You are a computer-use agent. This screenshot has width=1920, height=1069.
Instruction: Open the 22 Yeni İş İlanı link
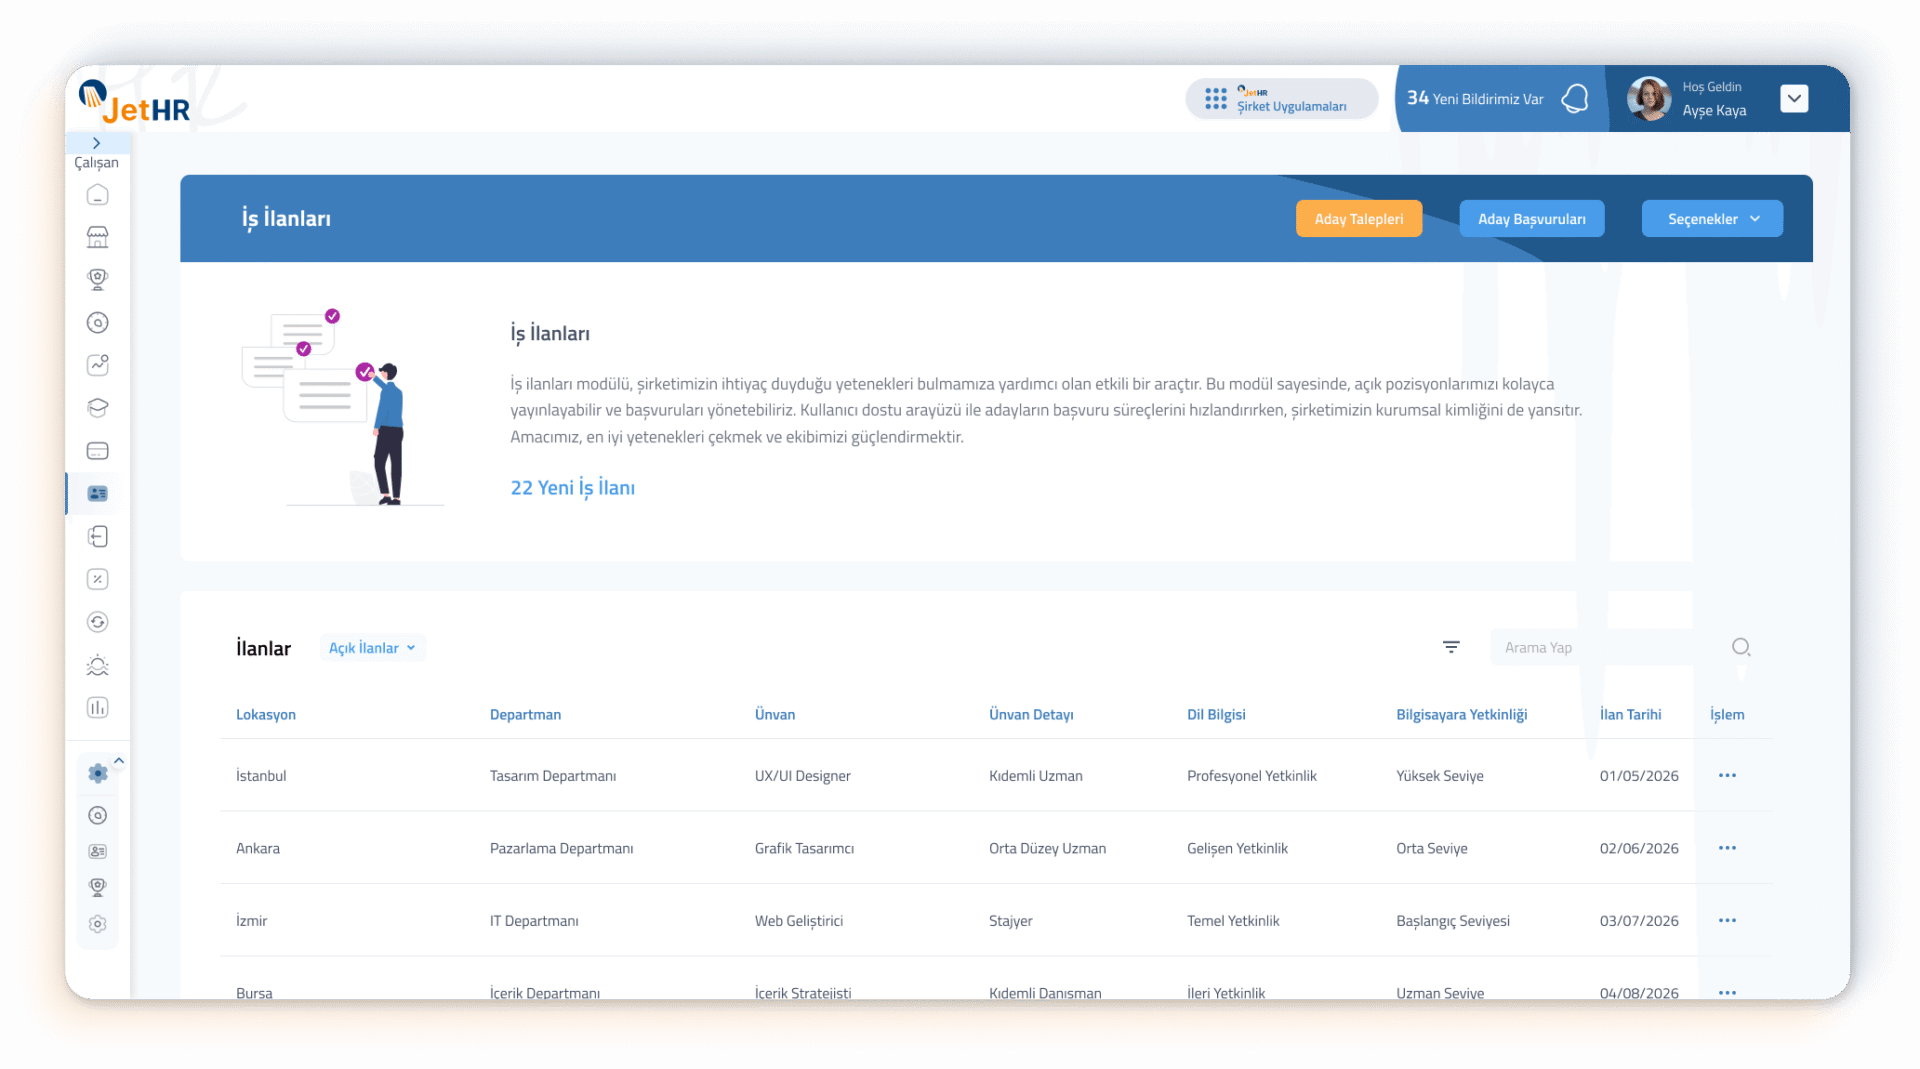click(572, 488)
